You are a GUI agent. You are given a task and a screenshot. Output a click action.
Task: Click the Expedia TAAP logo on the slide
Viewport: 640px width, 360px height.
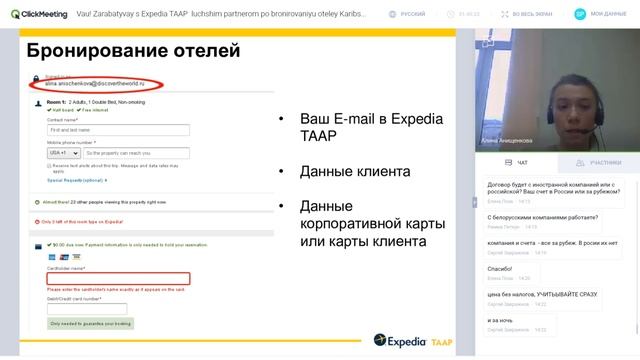tap(413, 341)
